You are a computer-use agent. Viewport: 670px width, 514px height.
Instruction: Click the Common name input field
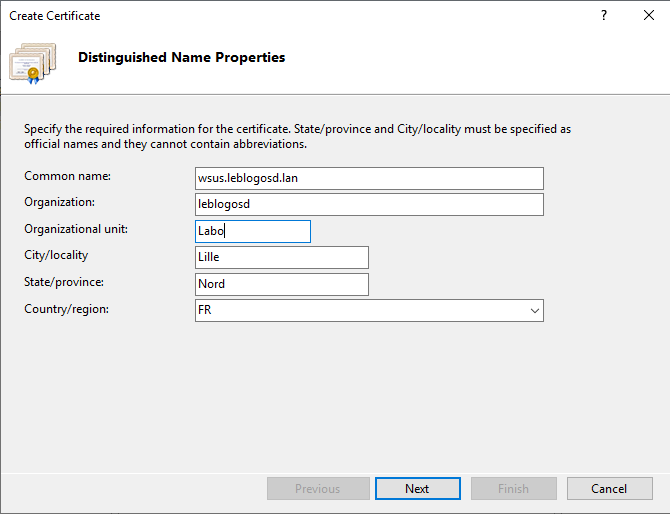369,178
